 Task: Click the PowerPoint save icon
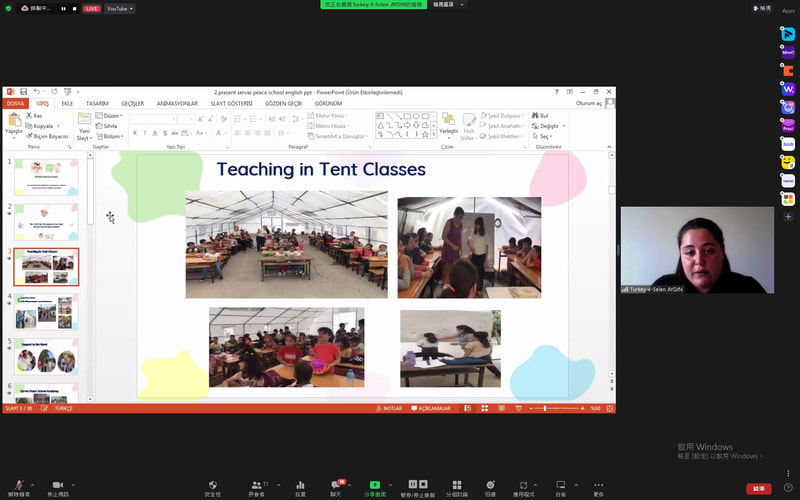(23, 92)
